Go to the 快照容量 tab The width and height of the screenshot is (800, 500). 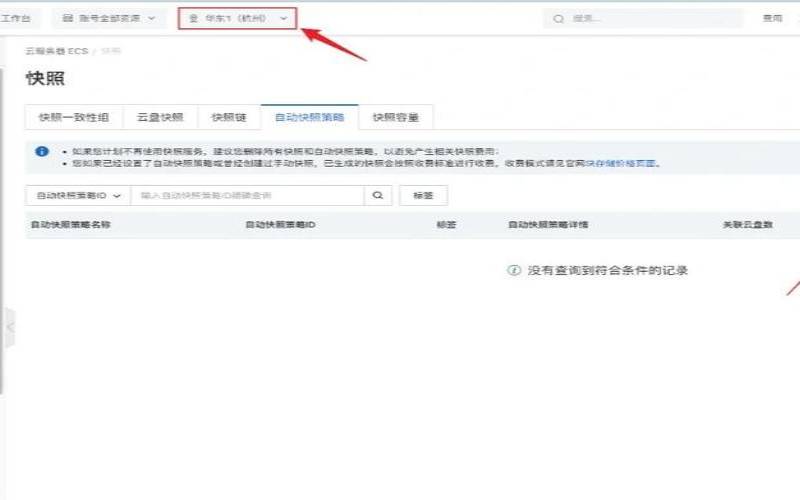(x=396, y=117)
